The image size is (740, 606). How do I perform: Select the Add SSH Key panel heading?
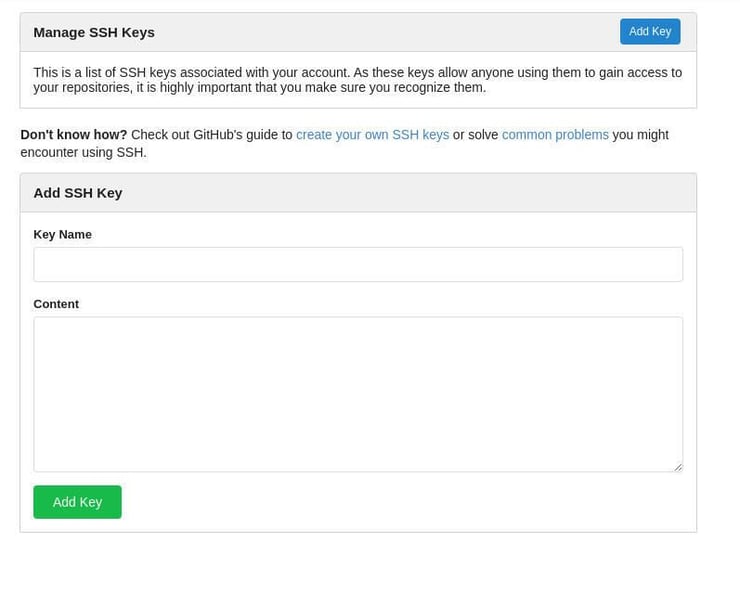pos(78,193)
